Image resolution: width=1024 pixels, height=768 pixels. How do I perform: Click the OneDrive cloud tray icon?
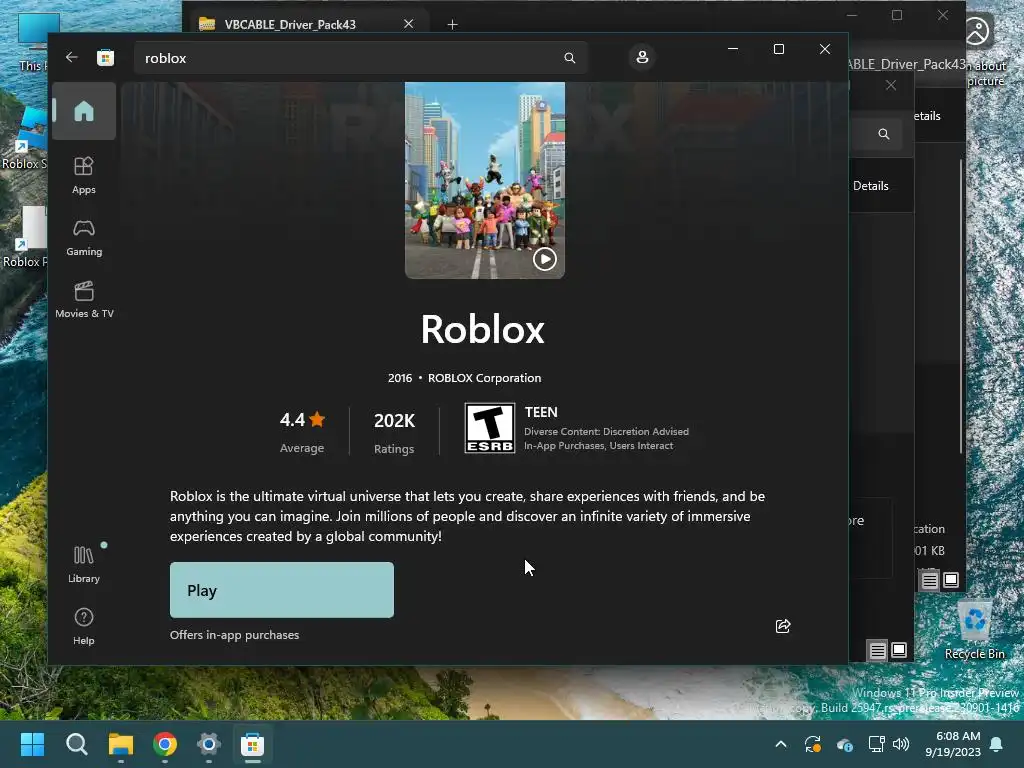[844, 744]
